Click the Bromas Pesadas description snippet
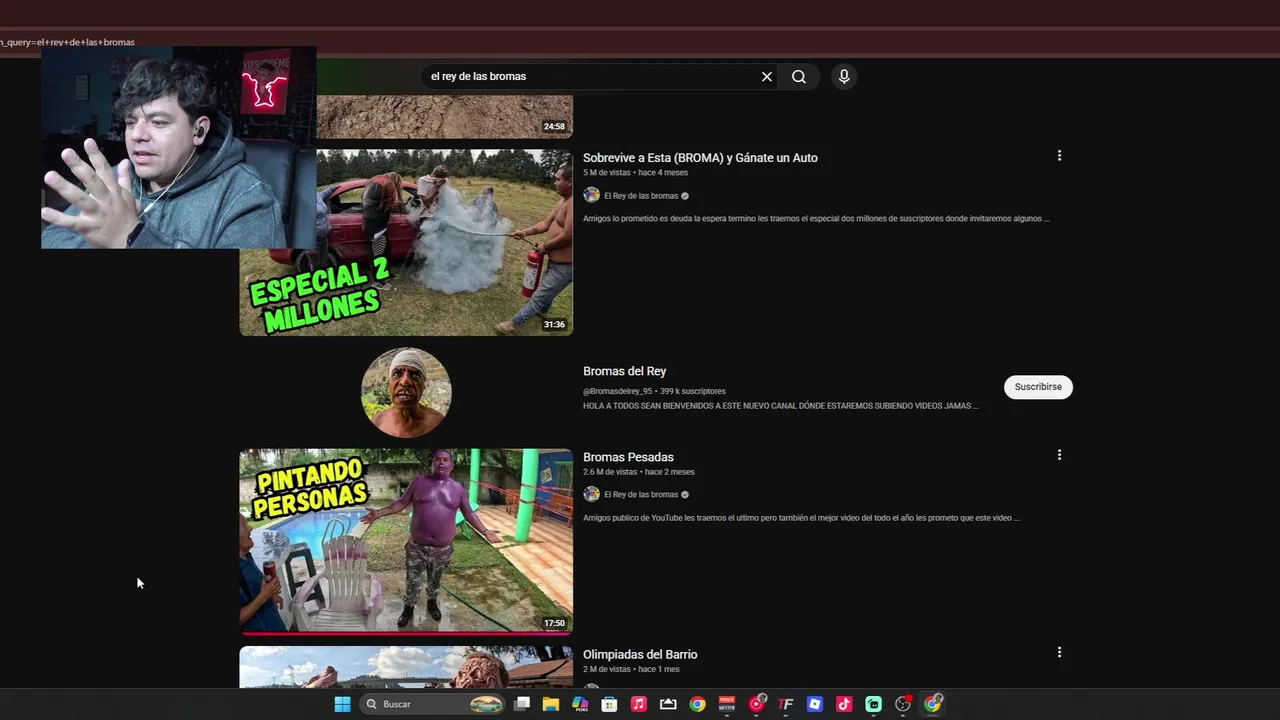 point(801,518)
